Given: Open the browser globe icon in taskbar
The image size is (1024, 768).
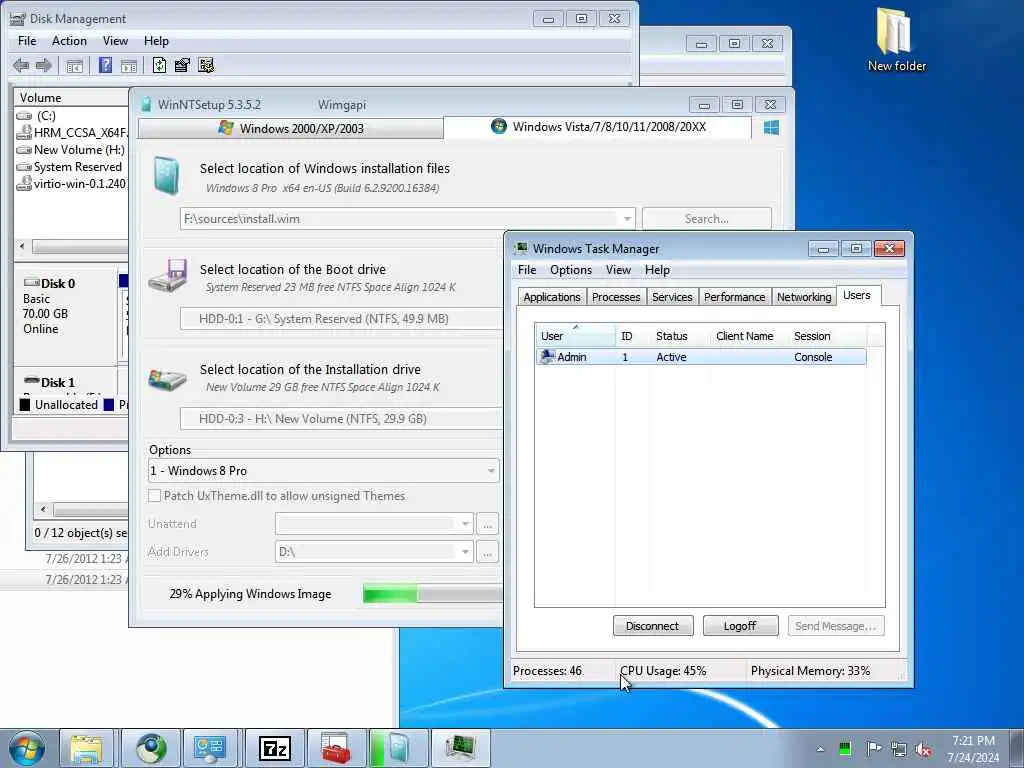Looking at the screenshot, I should [151, 748].
